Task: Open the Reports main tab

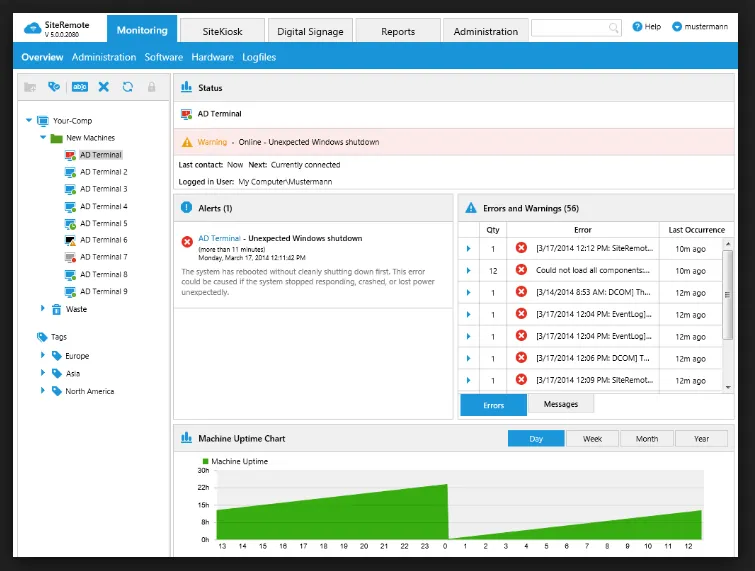Action: tap(398, 31)
